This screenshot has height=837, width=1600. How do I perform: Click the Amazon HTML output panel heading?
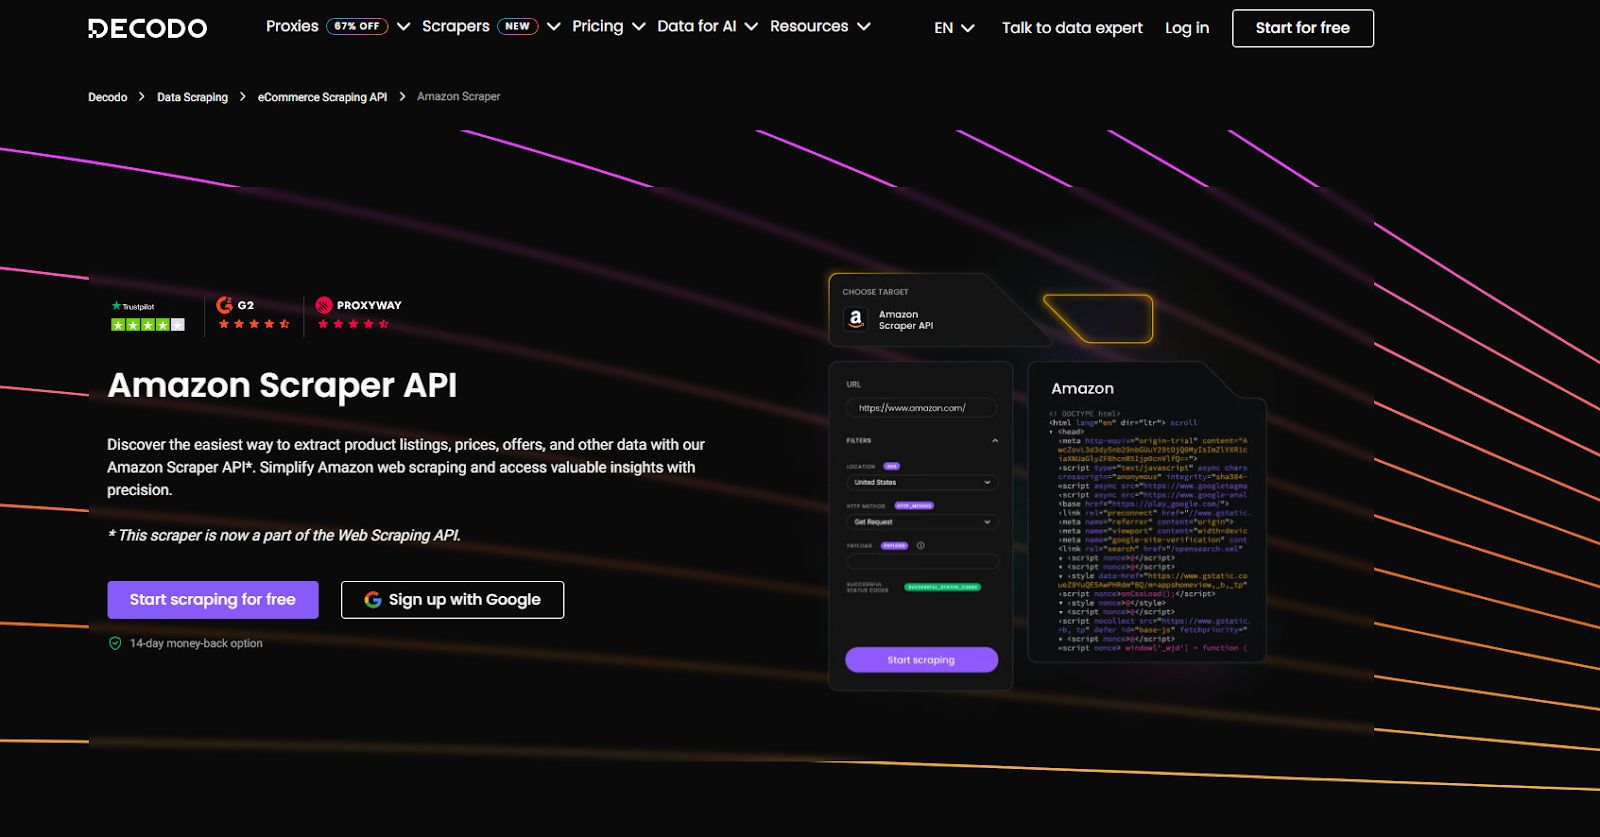[1082, 389]
